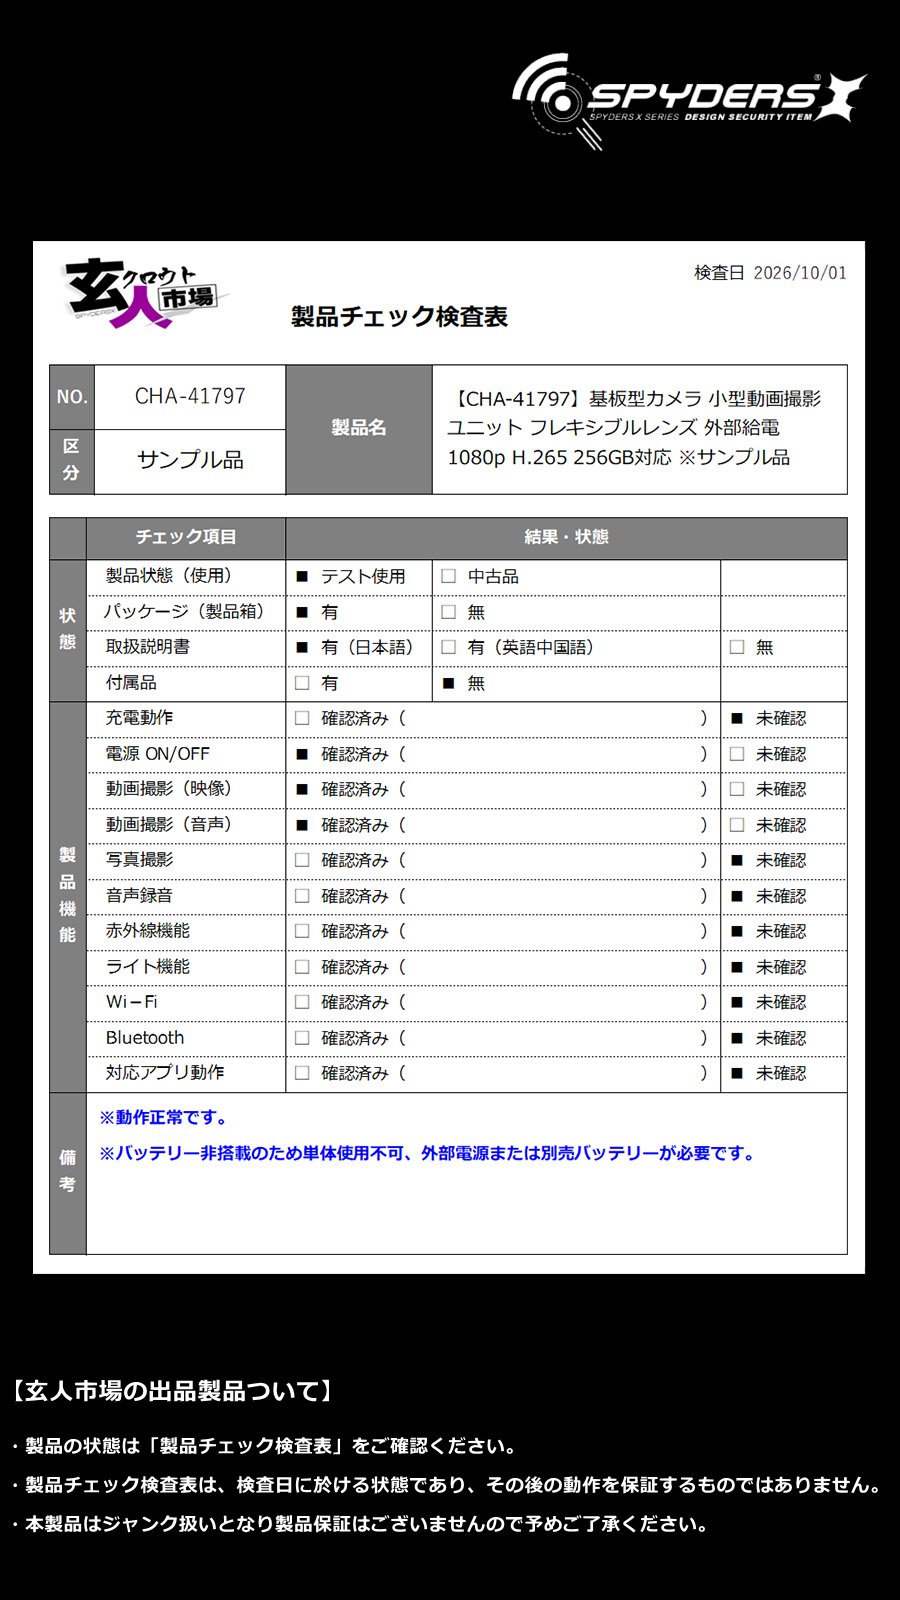900x1600 pixels.
Task: Toggle 写真撮影 確認済み checkbox
Action: tap(302, 860)
